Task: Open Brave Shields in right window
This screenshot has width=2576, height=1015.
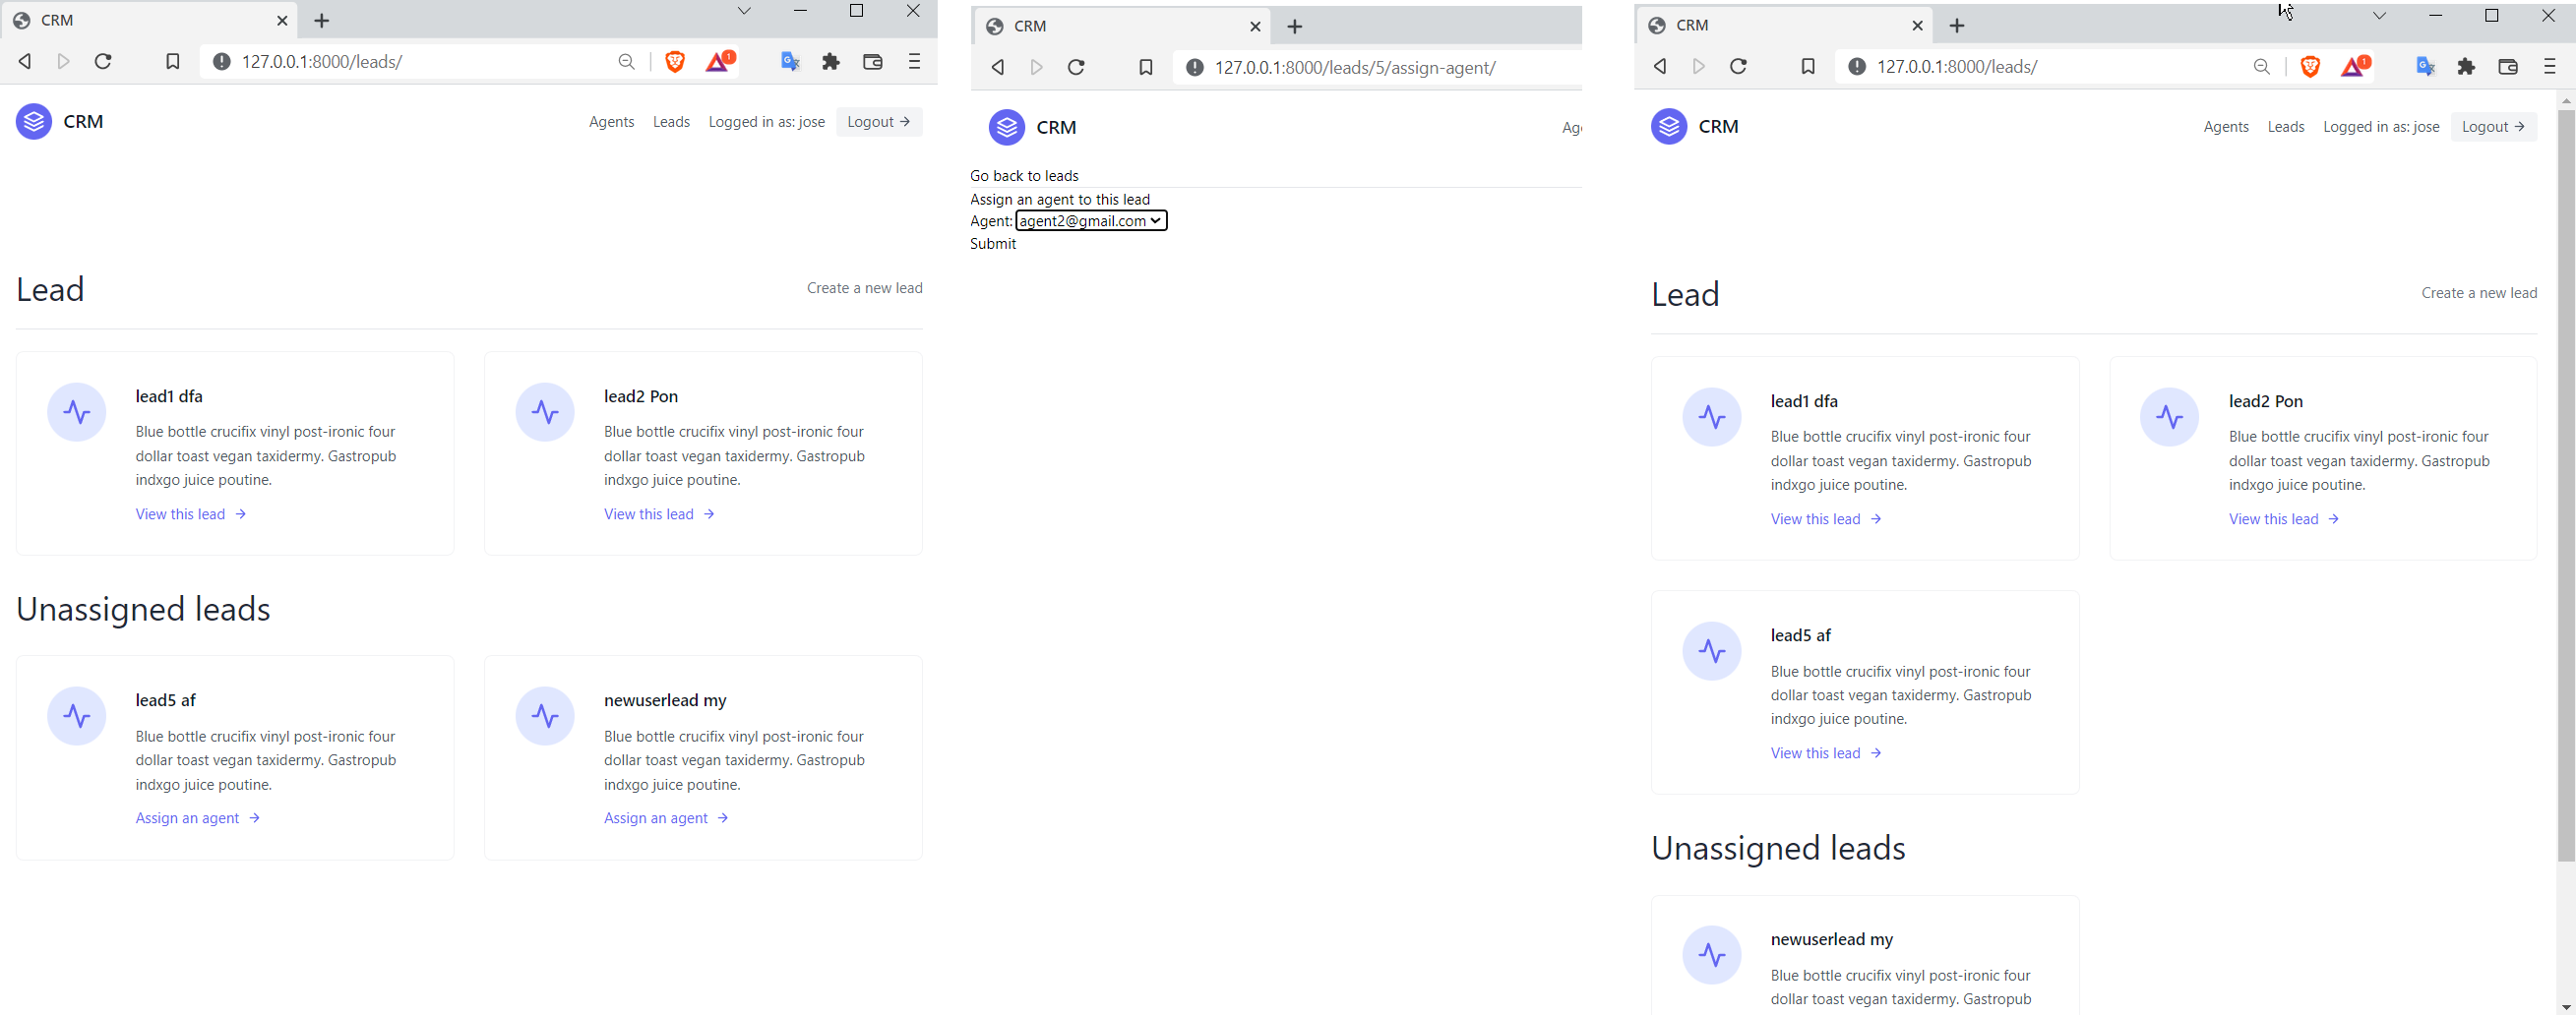Action: (2310, 66)
